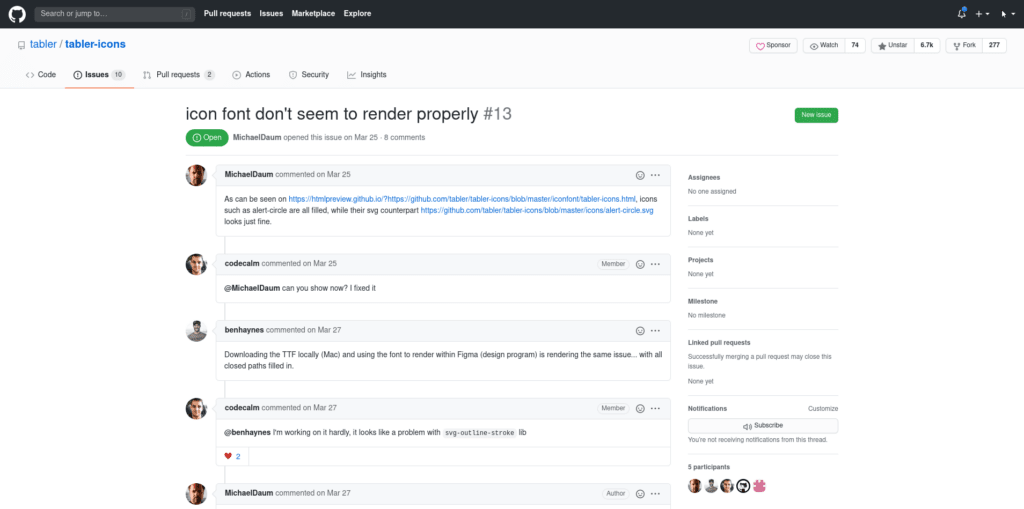
Task: Add reaction to MichaelDaum's Mar 27 comment
Action: point(640,493)
